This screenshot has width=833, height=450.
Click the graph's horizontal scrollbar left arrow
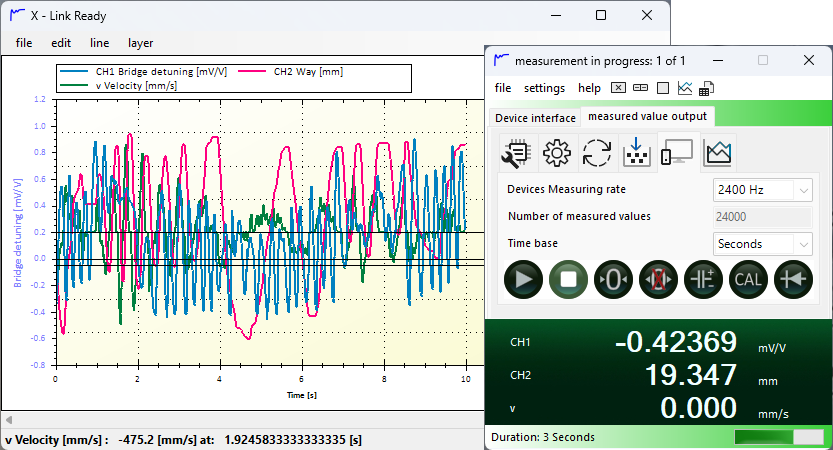(x=9, y=419)
